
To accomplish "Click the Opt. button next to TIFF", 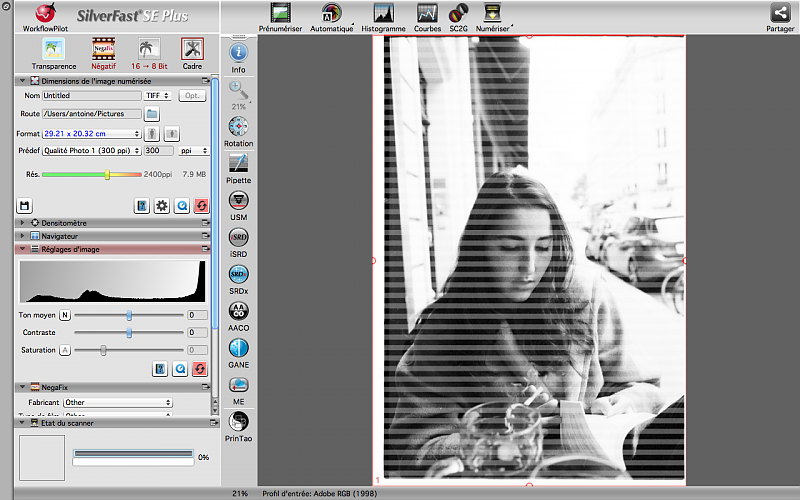I will pyautogui.click(x=192, y=95).
